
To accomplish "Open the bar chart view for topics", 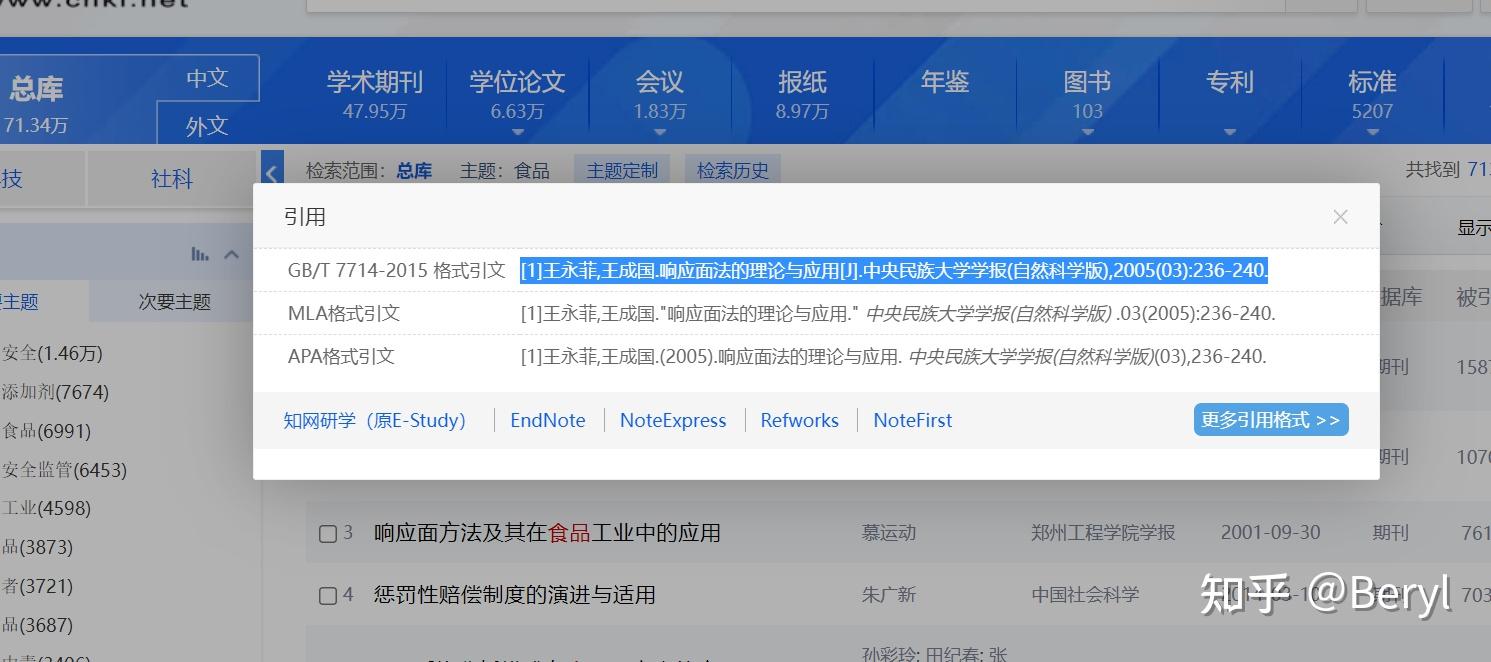I will point(200,254).
